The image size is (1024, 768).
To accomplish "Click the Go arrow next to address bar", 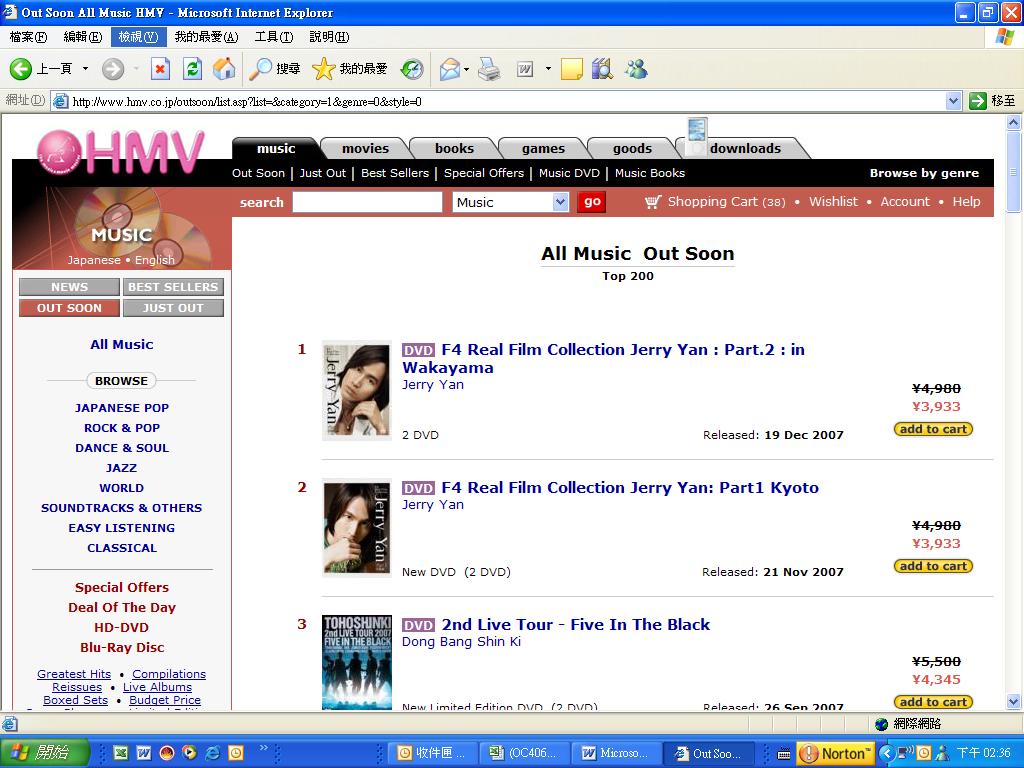I will pyautogui.click(x=978, y=101).
